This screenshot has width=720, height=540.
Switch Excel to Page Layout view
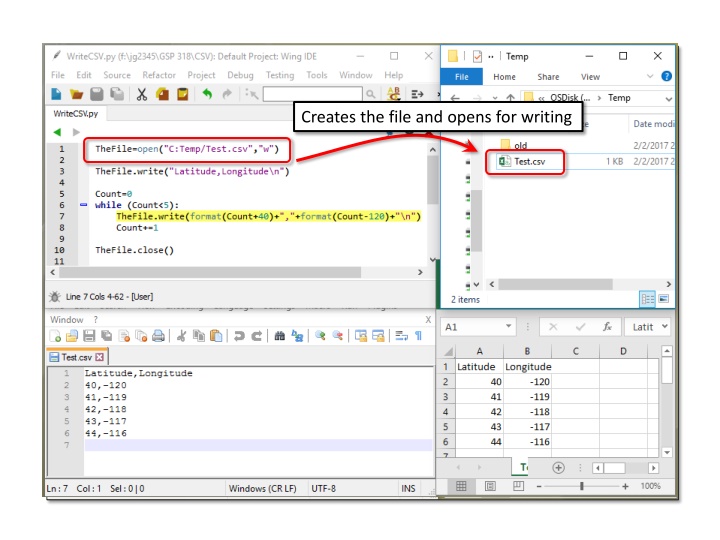490,486
